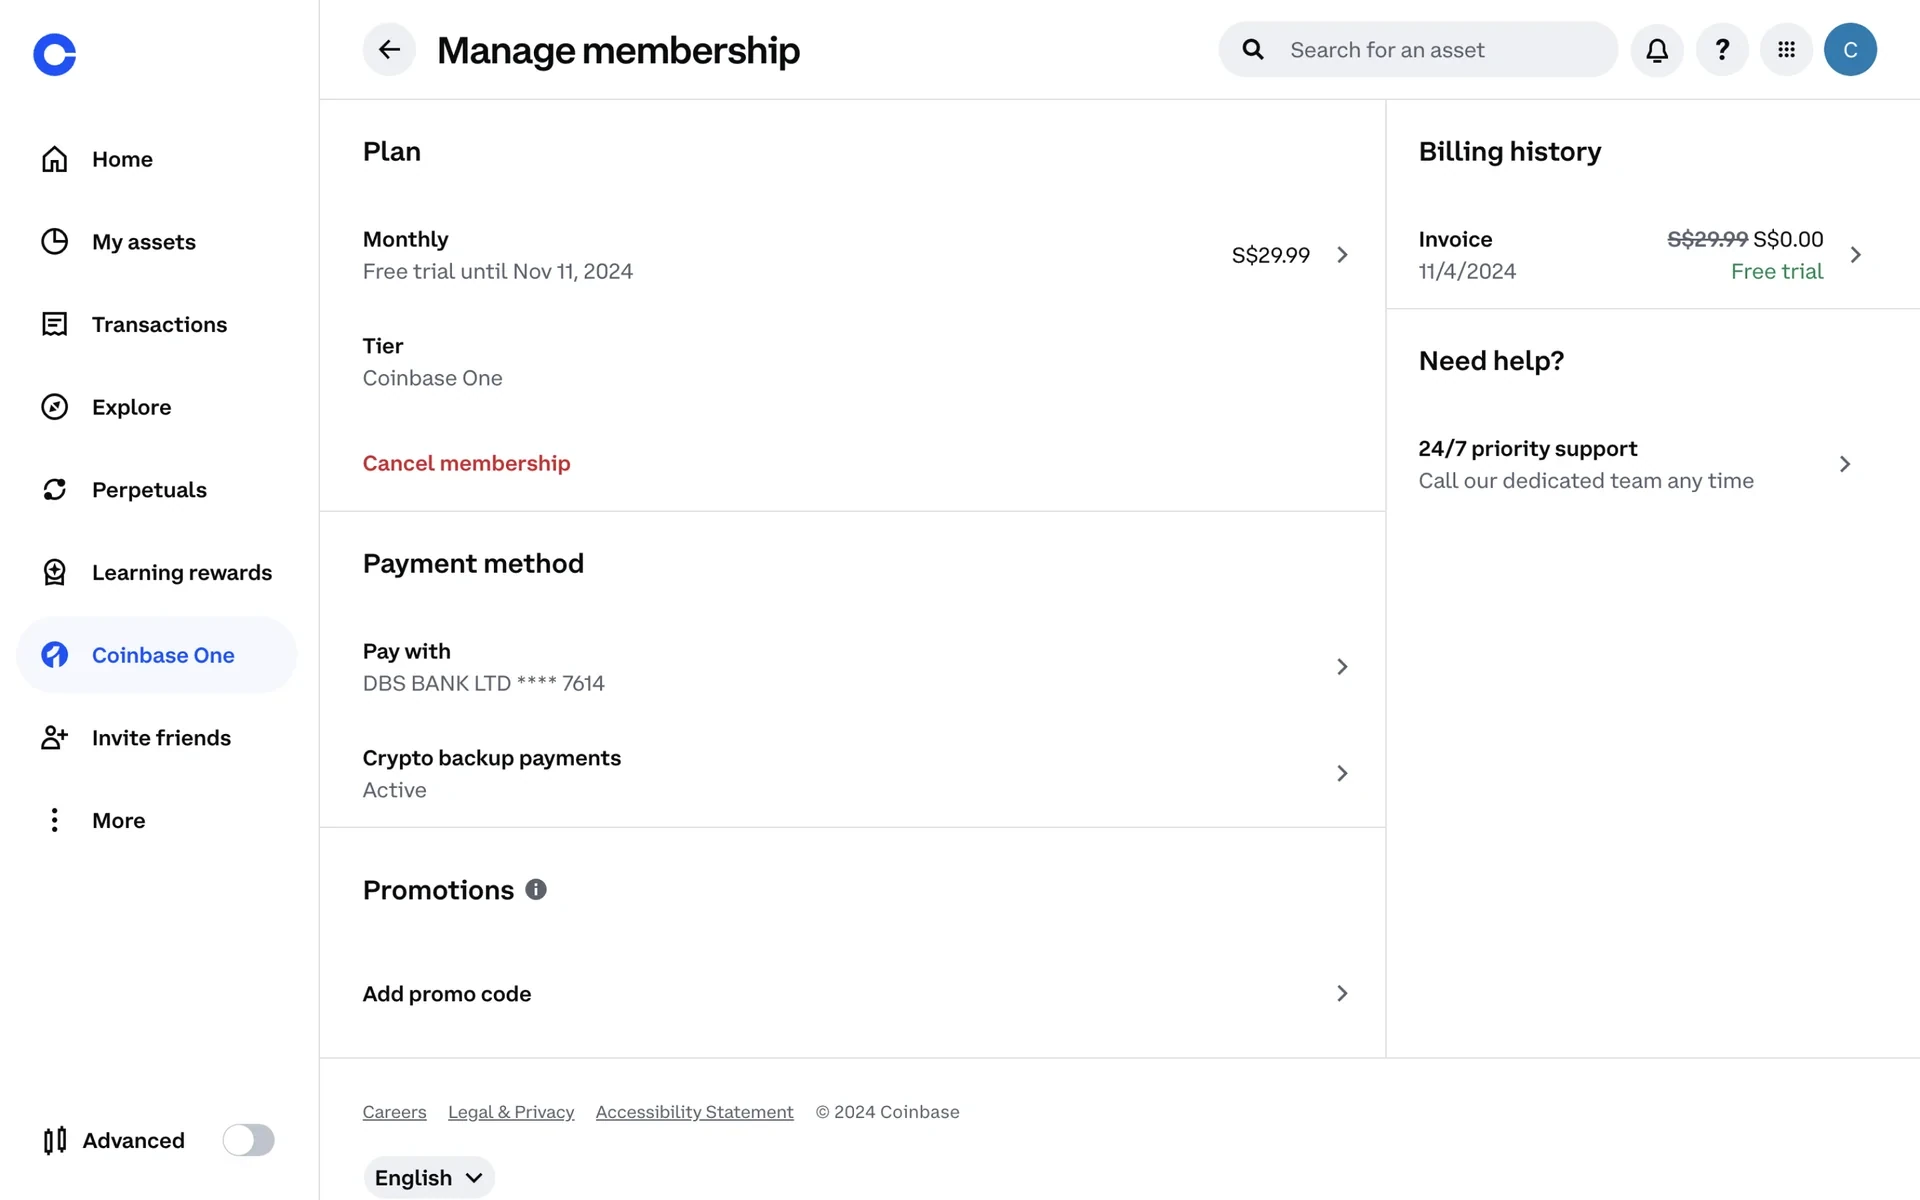The width and height of the screenshot is (1920, 1200).
Task: Click the More three-dots icon
Action: [x=54, y=820]
